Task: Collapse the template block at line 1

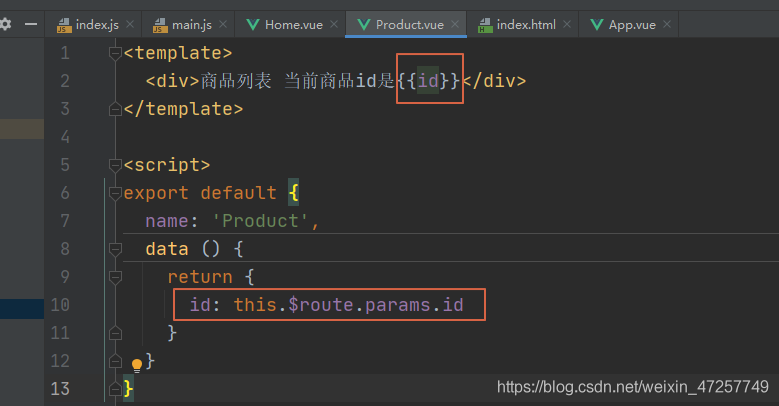Action: [x=115, y=53]
